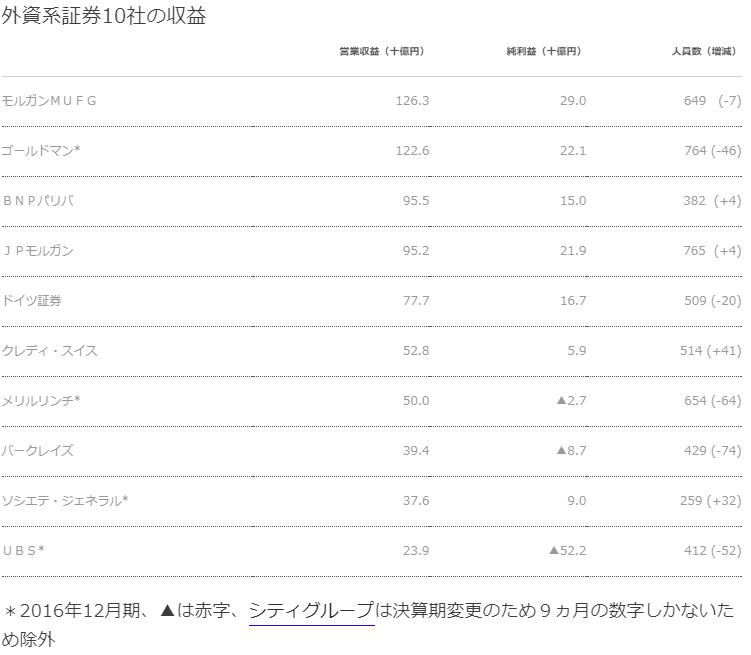Click the title 外資系証券10社の収益
The image size is (751, 655).
(104, 16)
